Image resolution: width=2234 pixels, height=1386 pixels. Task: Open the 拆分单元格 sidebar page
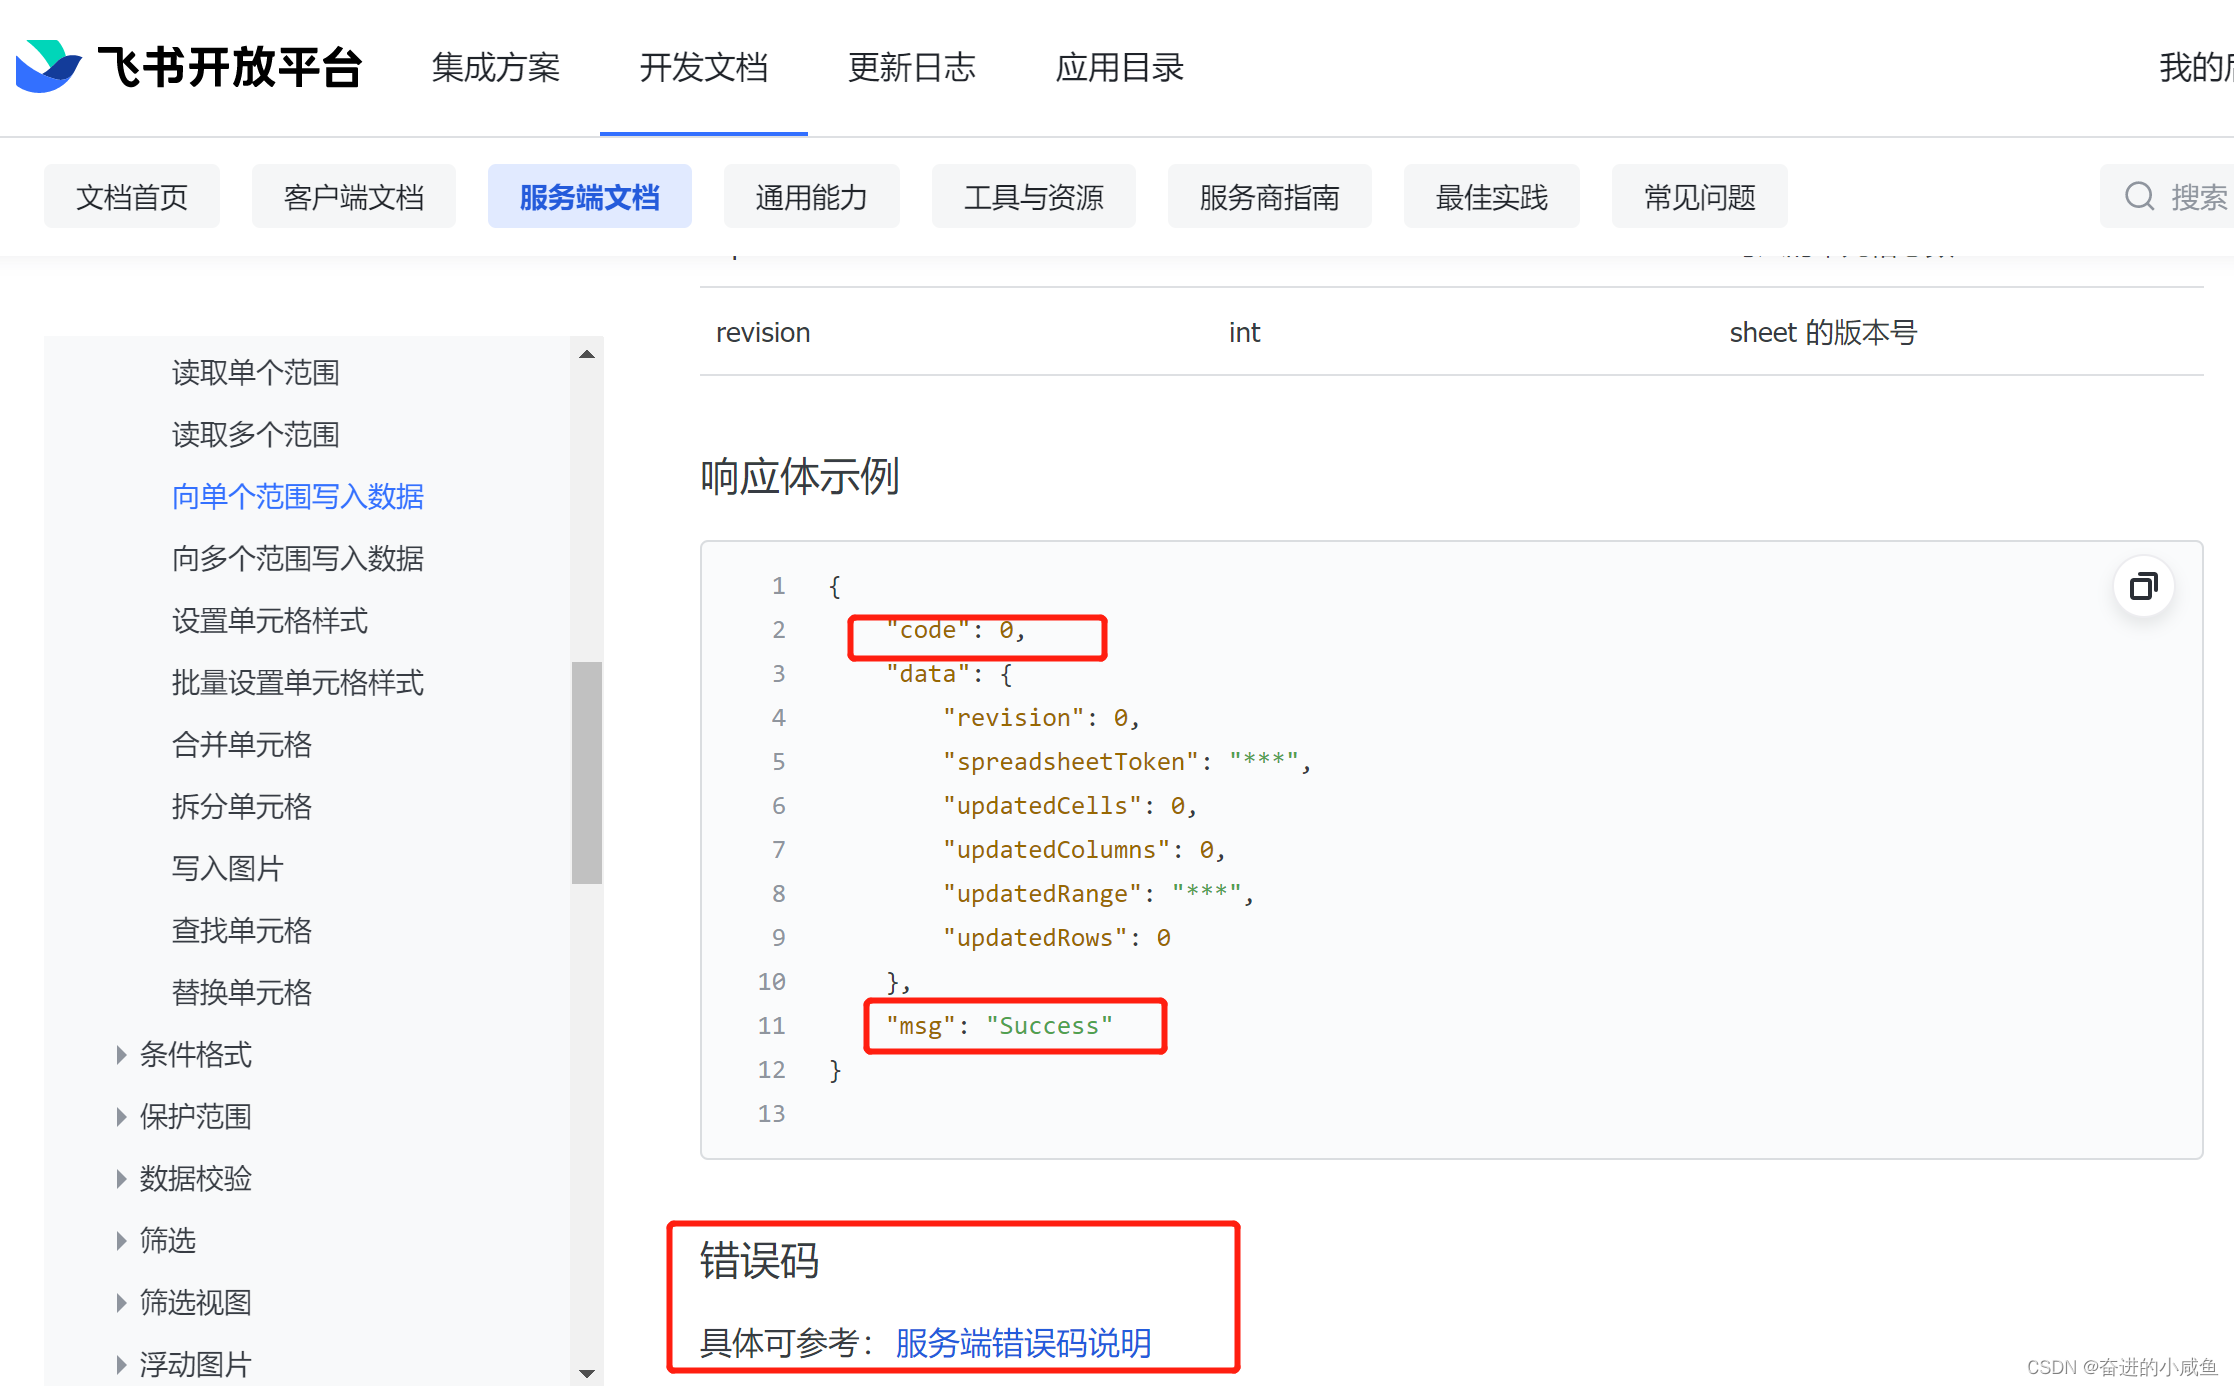242,807
